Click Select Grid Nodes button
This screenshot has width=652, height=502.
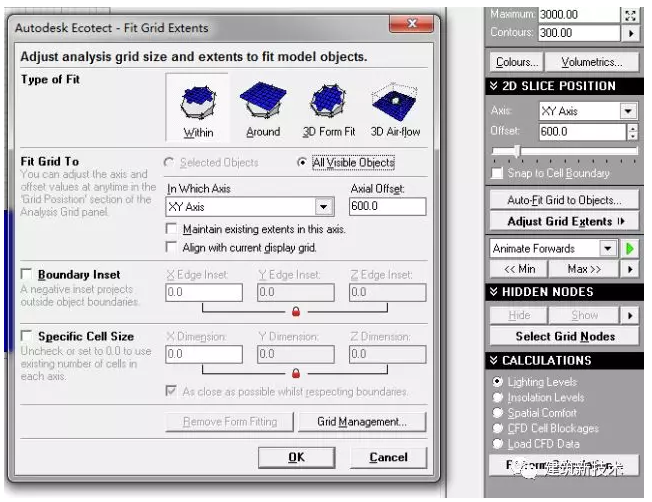[x=565, y=336]
